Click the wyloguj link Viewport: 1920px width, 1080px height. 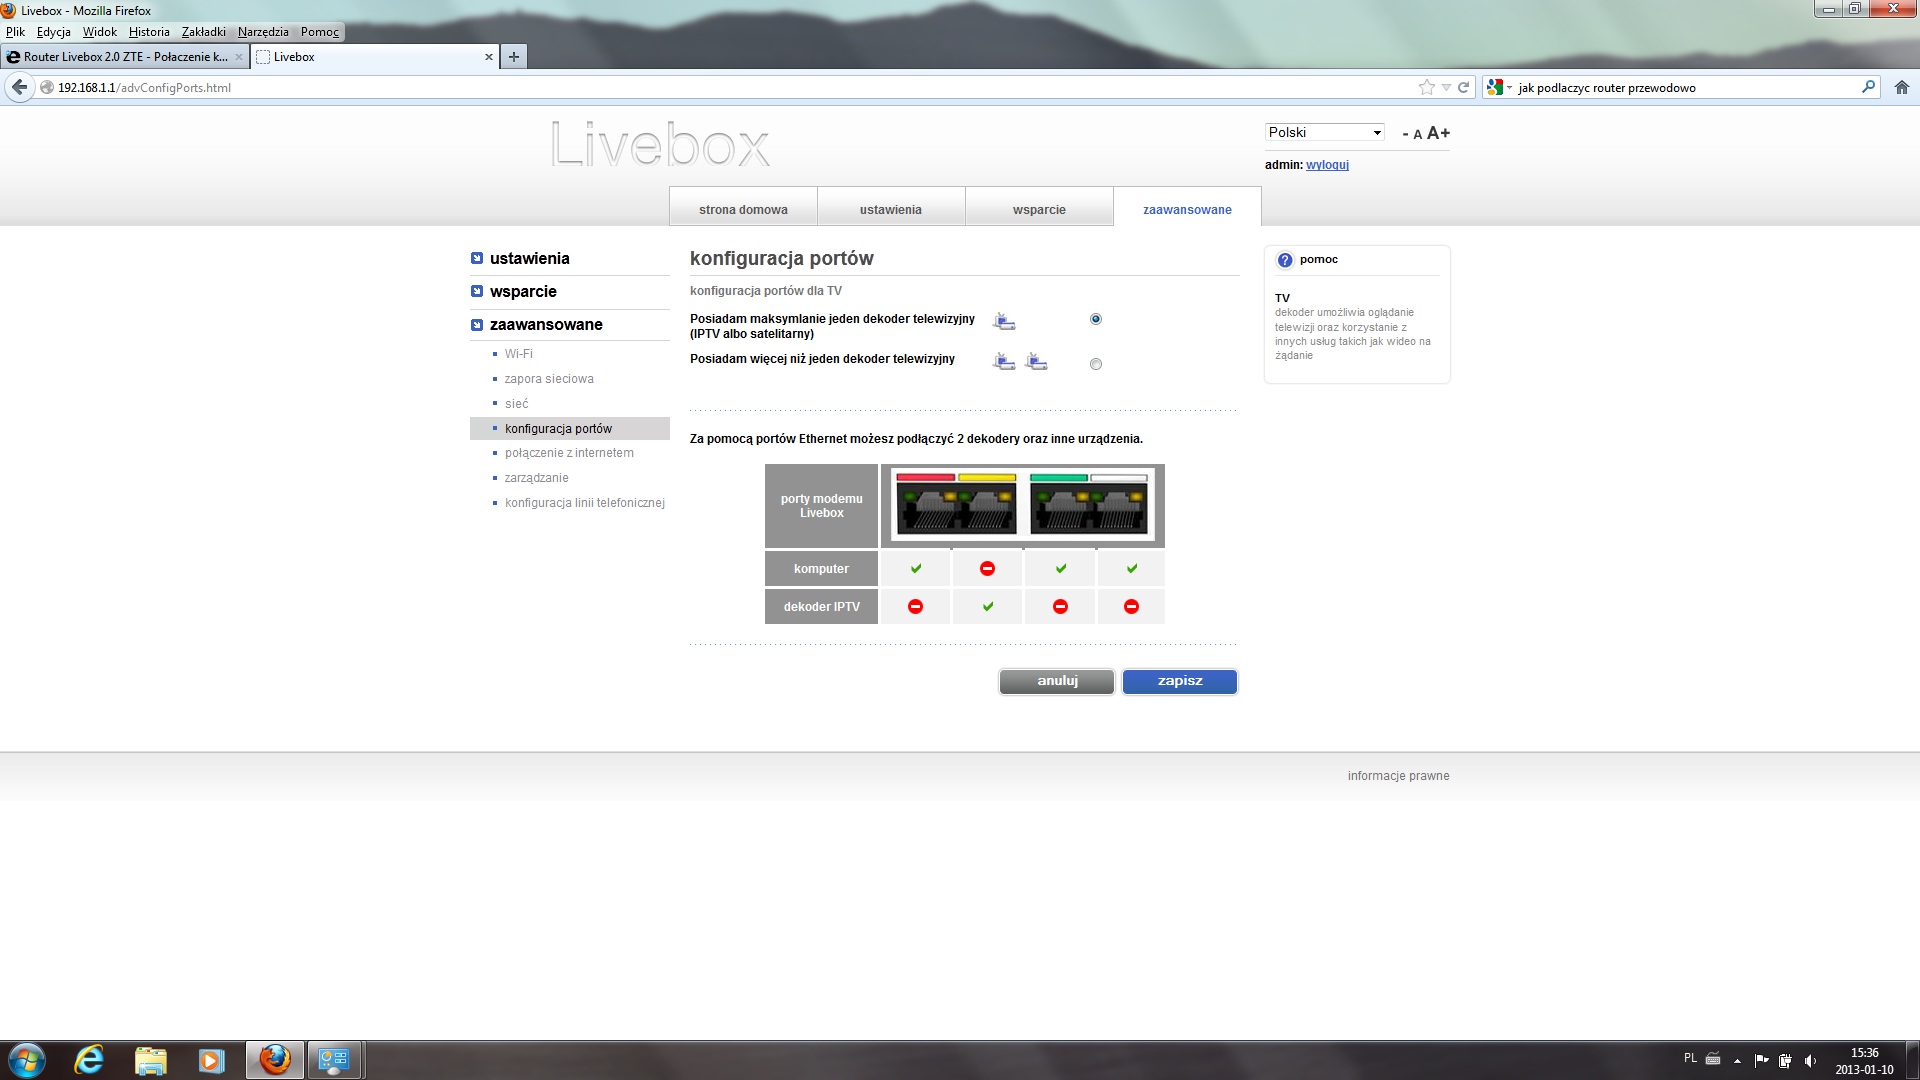[x=1327, y=164]
